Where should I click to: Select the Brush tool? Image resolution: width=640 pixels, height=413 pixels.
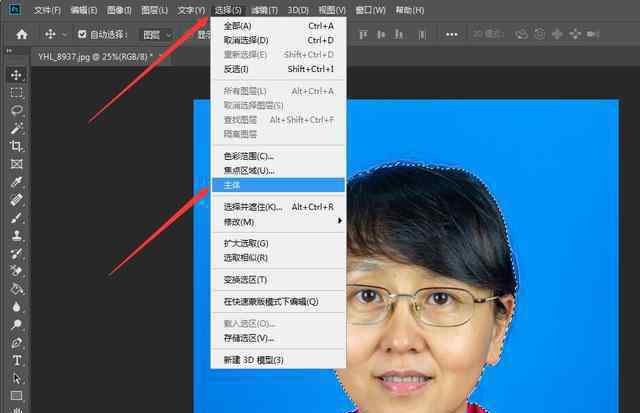16,218
